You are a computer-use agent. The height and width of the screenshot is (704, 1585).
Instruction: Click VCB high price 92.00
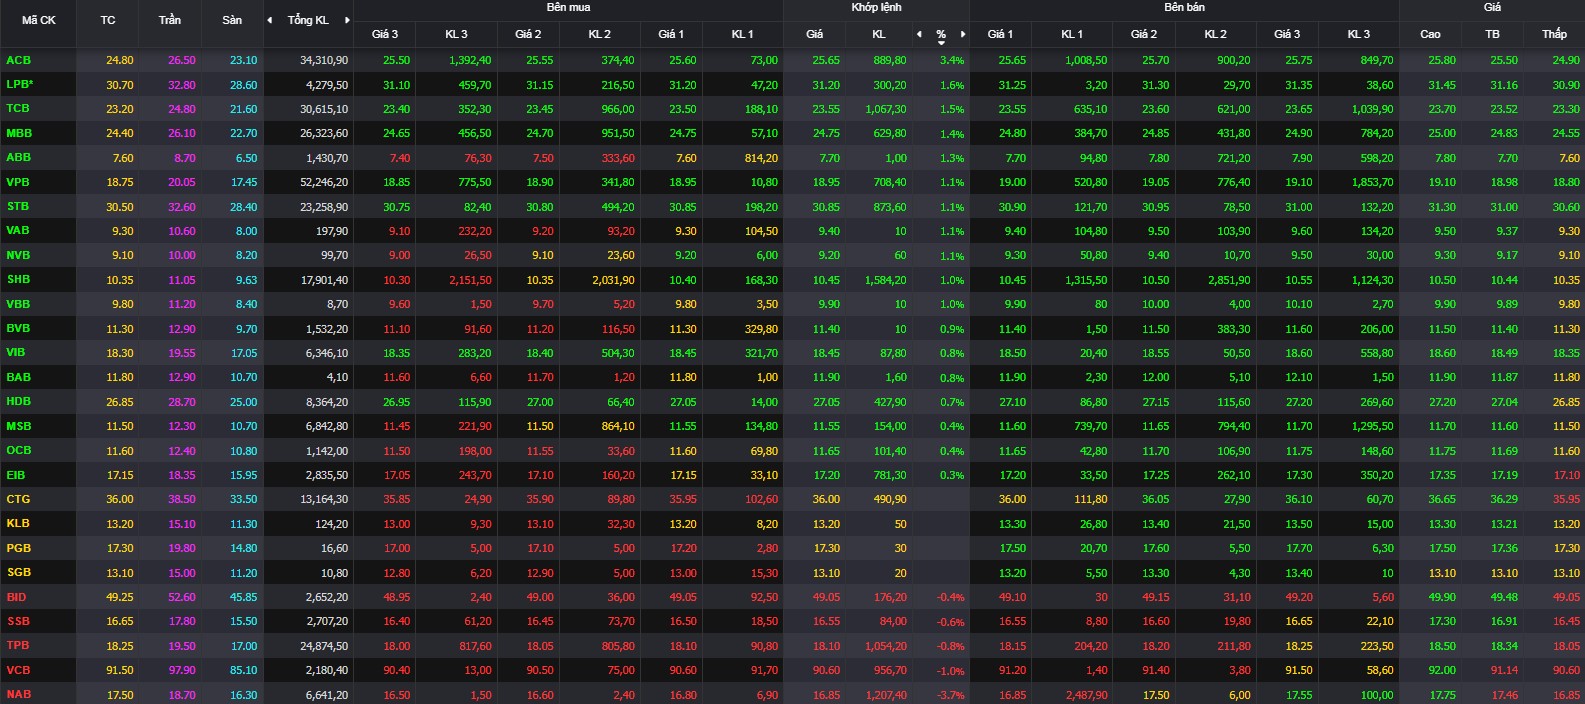tap(1442, 670)
